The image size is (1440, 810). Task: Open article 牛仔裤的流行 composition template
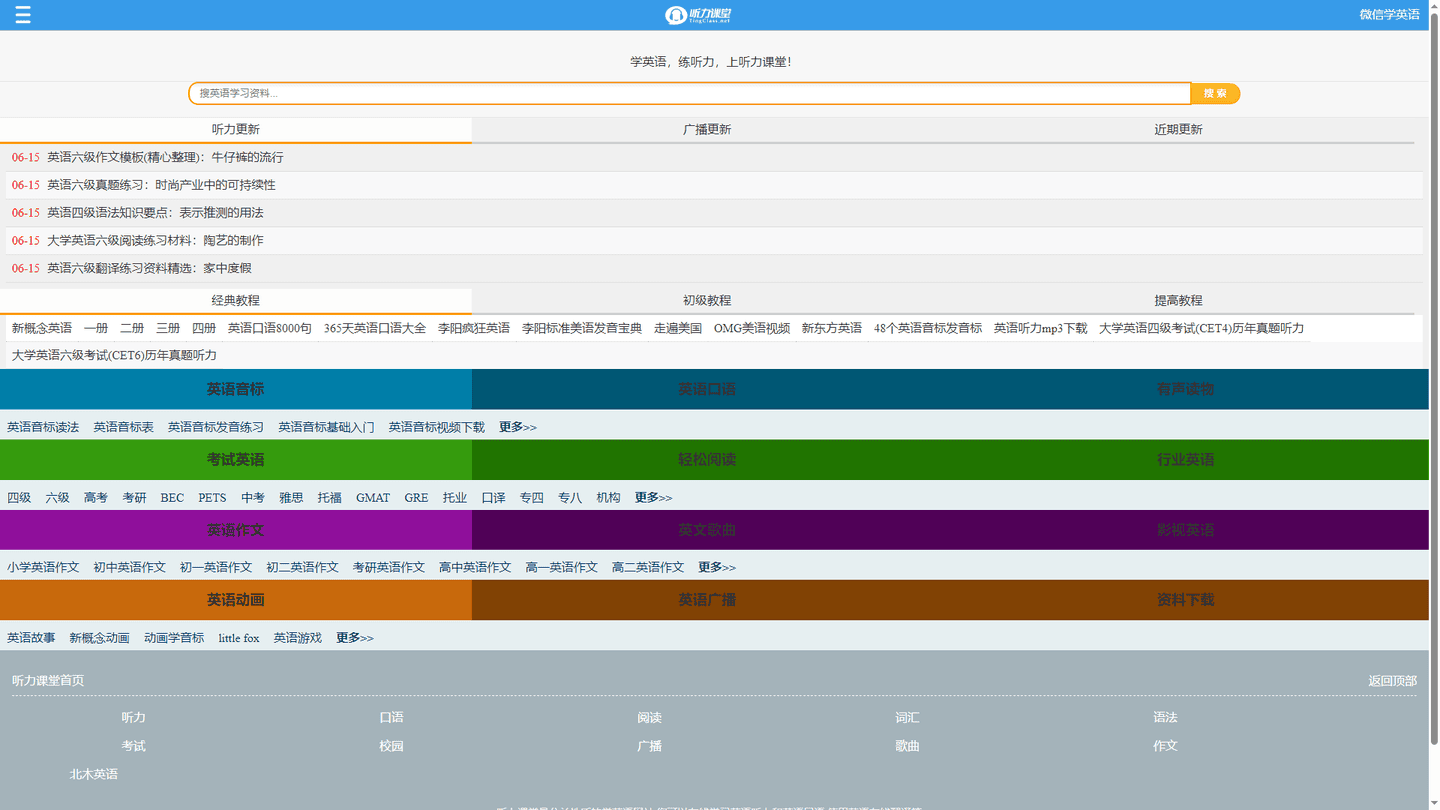pos(165,157)
